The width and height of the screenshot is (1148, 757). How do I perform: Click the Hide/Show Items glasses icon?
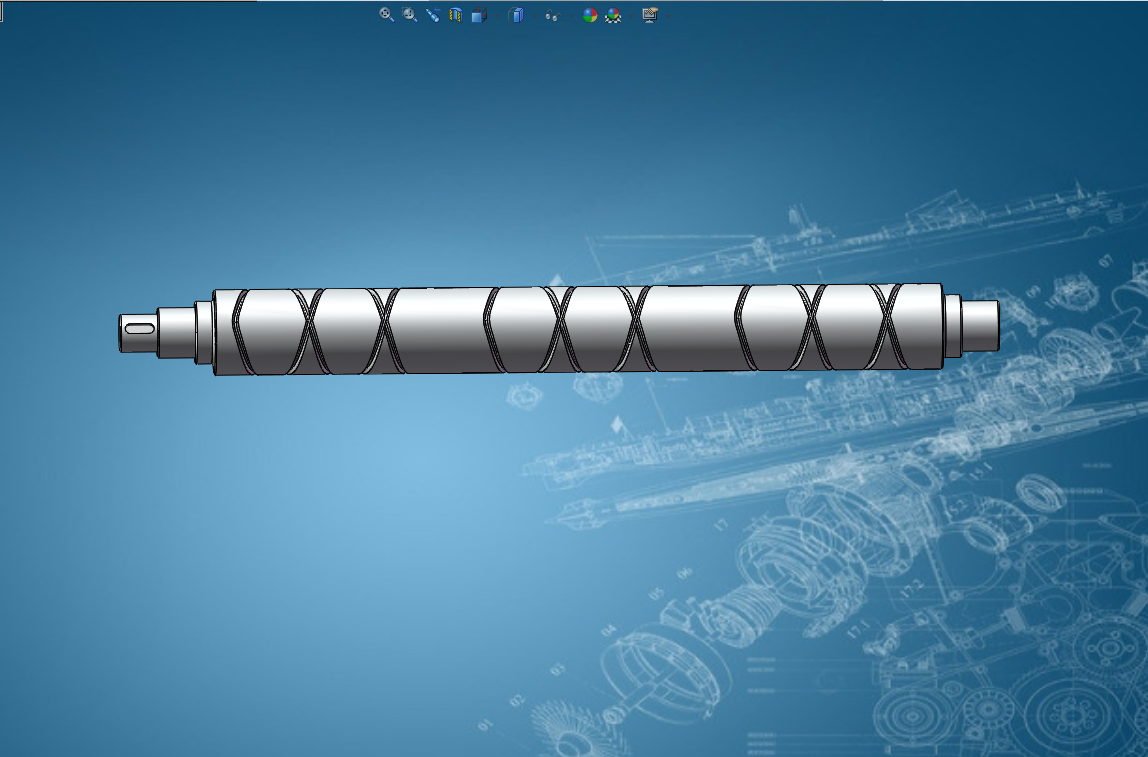coord(553,16)
